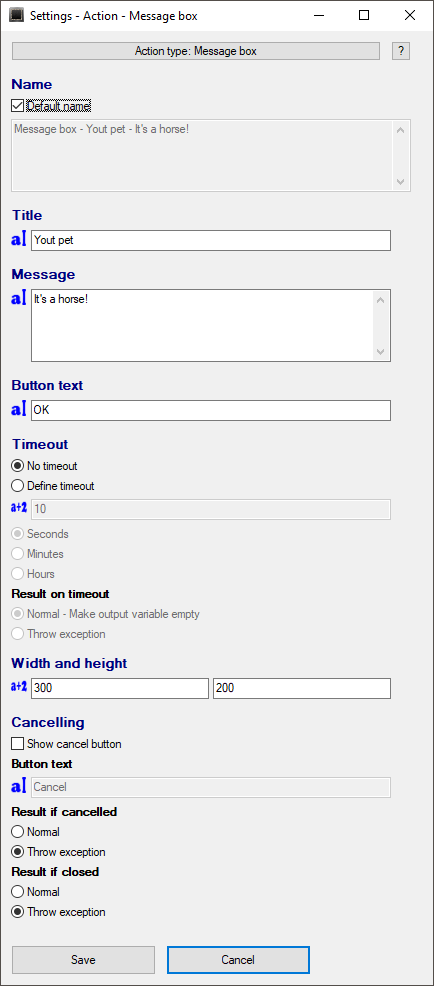434x986 pixels.
Task: Click the Action type: Message box bar
Action: [196, 51]
